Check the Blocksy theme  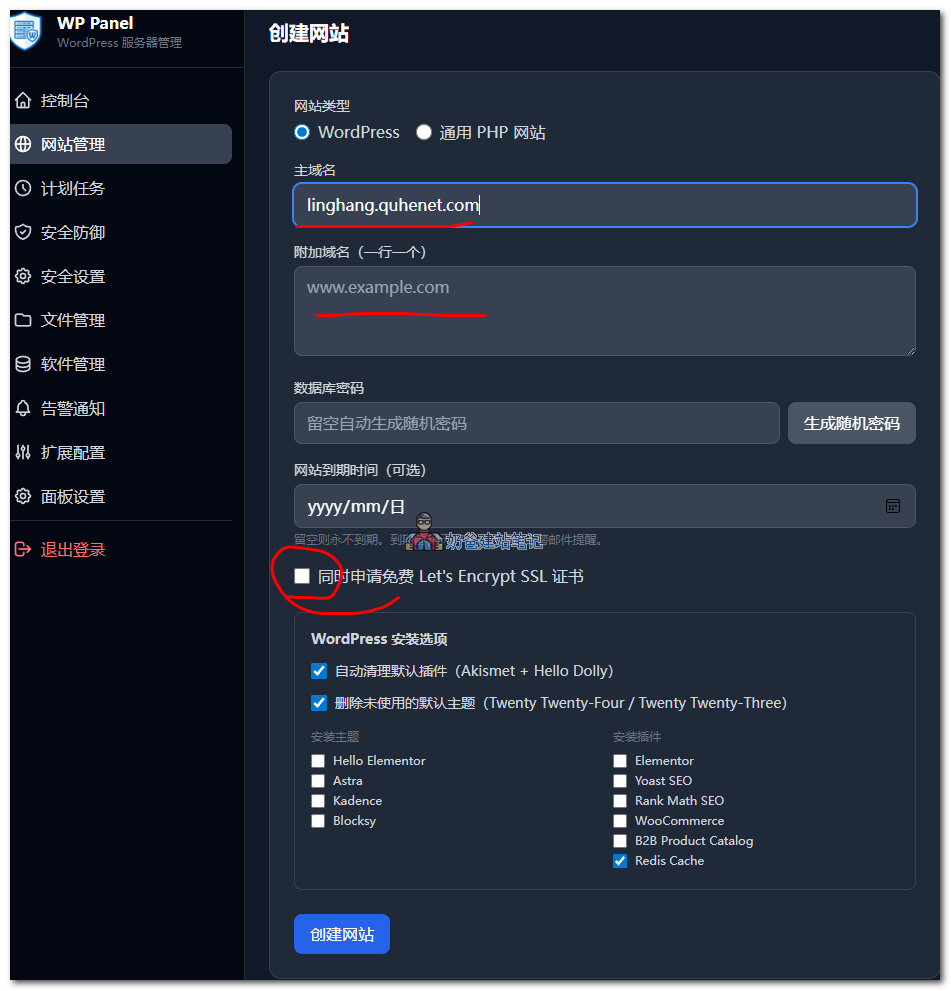[318, 821]
